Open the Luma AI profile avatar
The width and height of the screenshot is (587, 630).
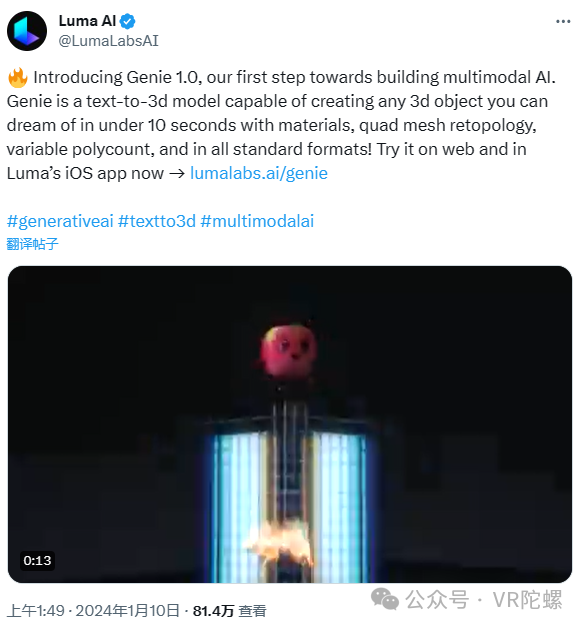point(27,31)
